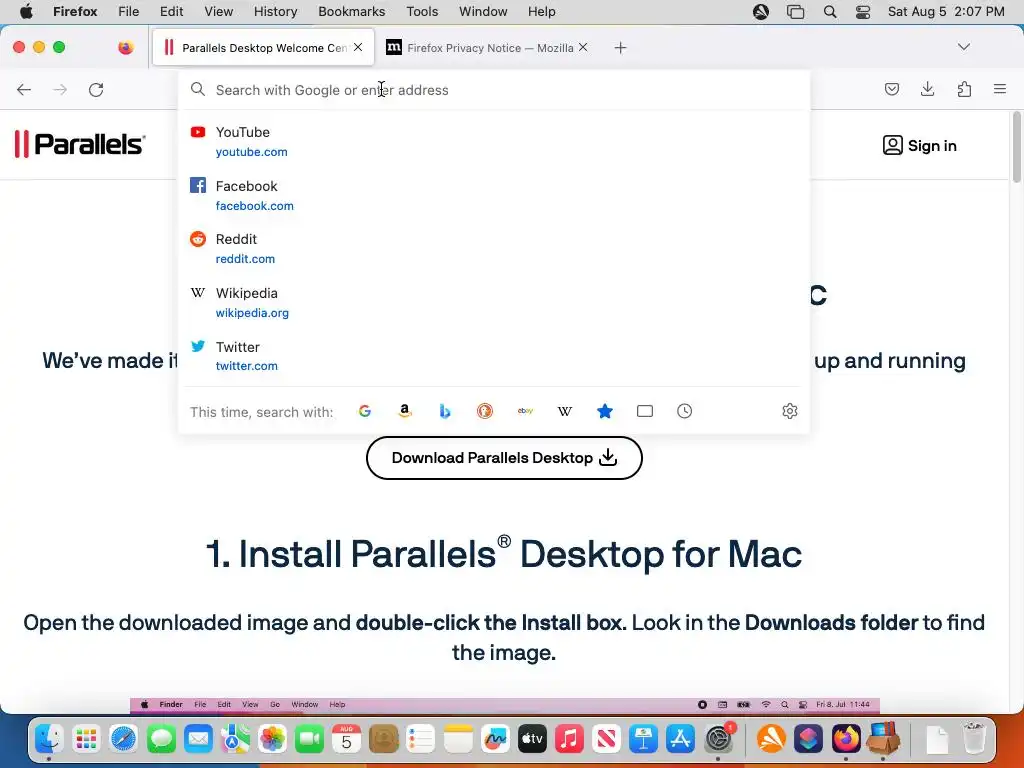The width and height of the screenshot is (1024, 768).
Task: Open the date and time in menu bar
Action: [946, 11]
